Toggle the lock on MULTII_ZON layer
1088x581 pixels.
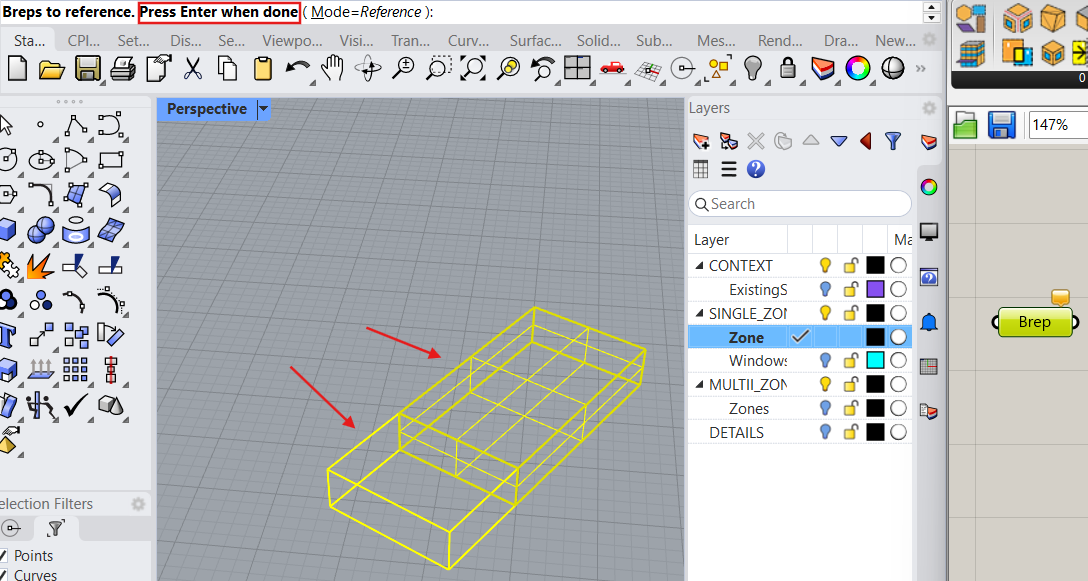pos(851,384)
